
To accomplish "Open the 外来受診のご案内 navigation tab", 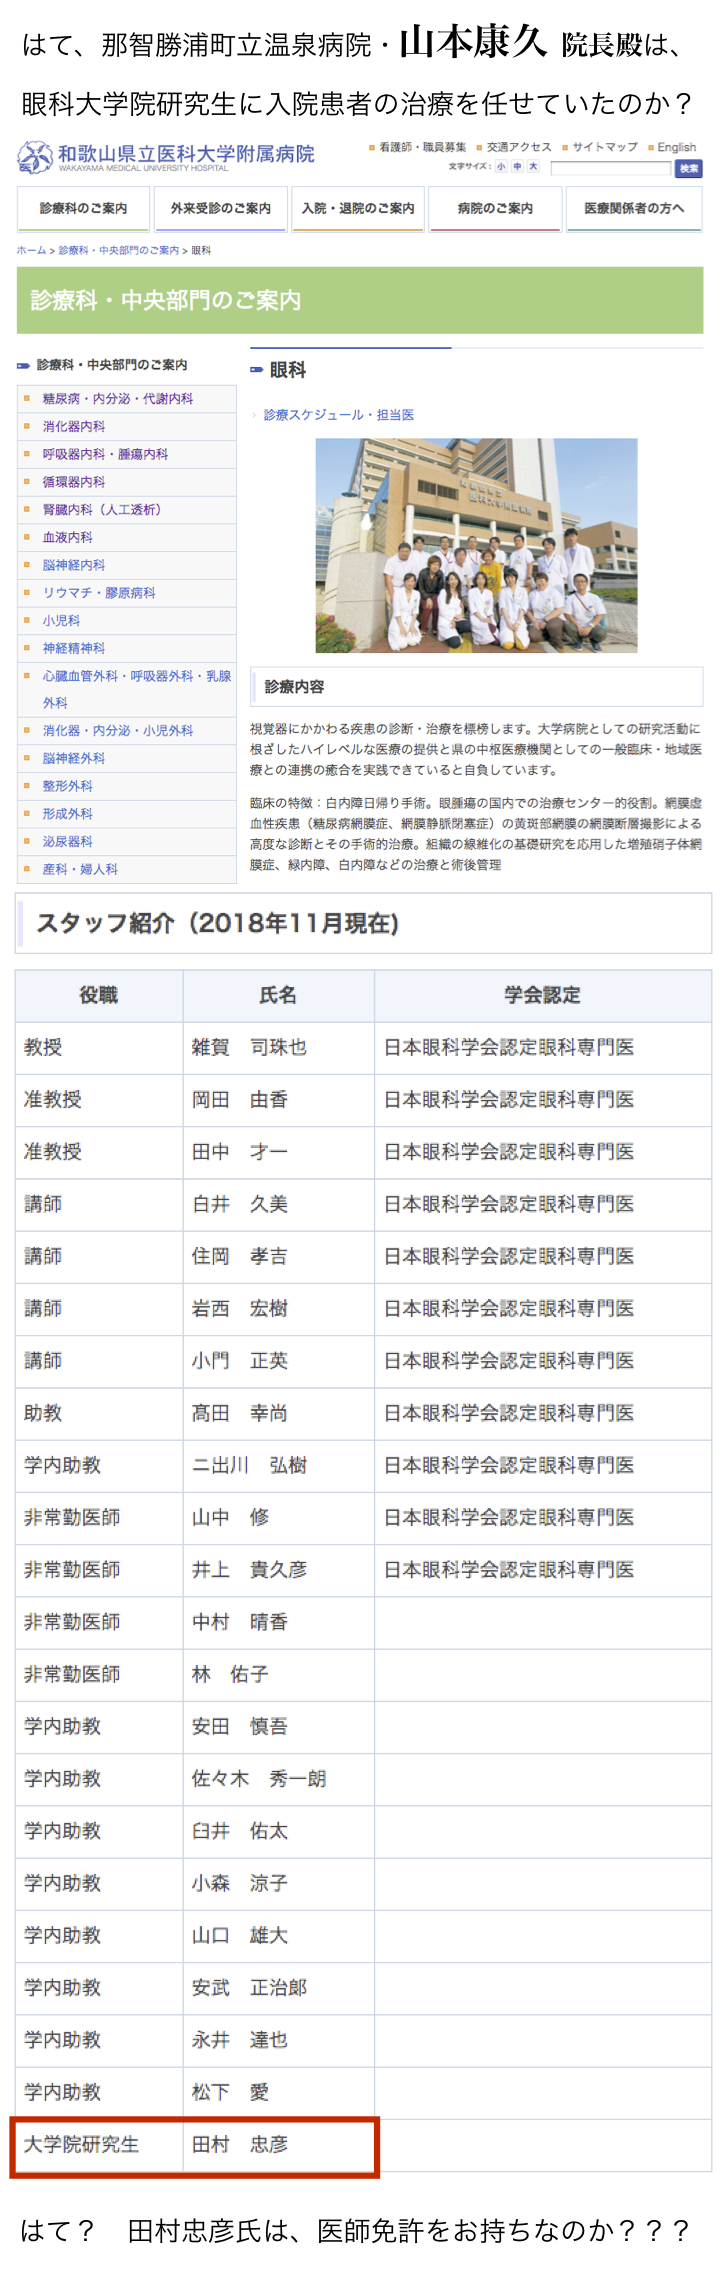I will pyautogui.click(x=221, y=208).
